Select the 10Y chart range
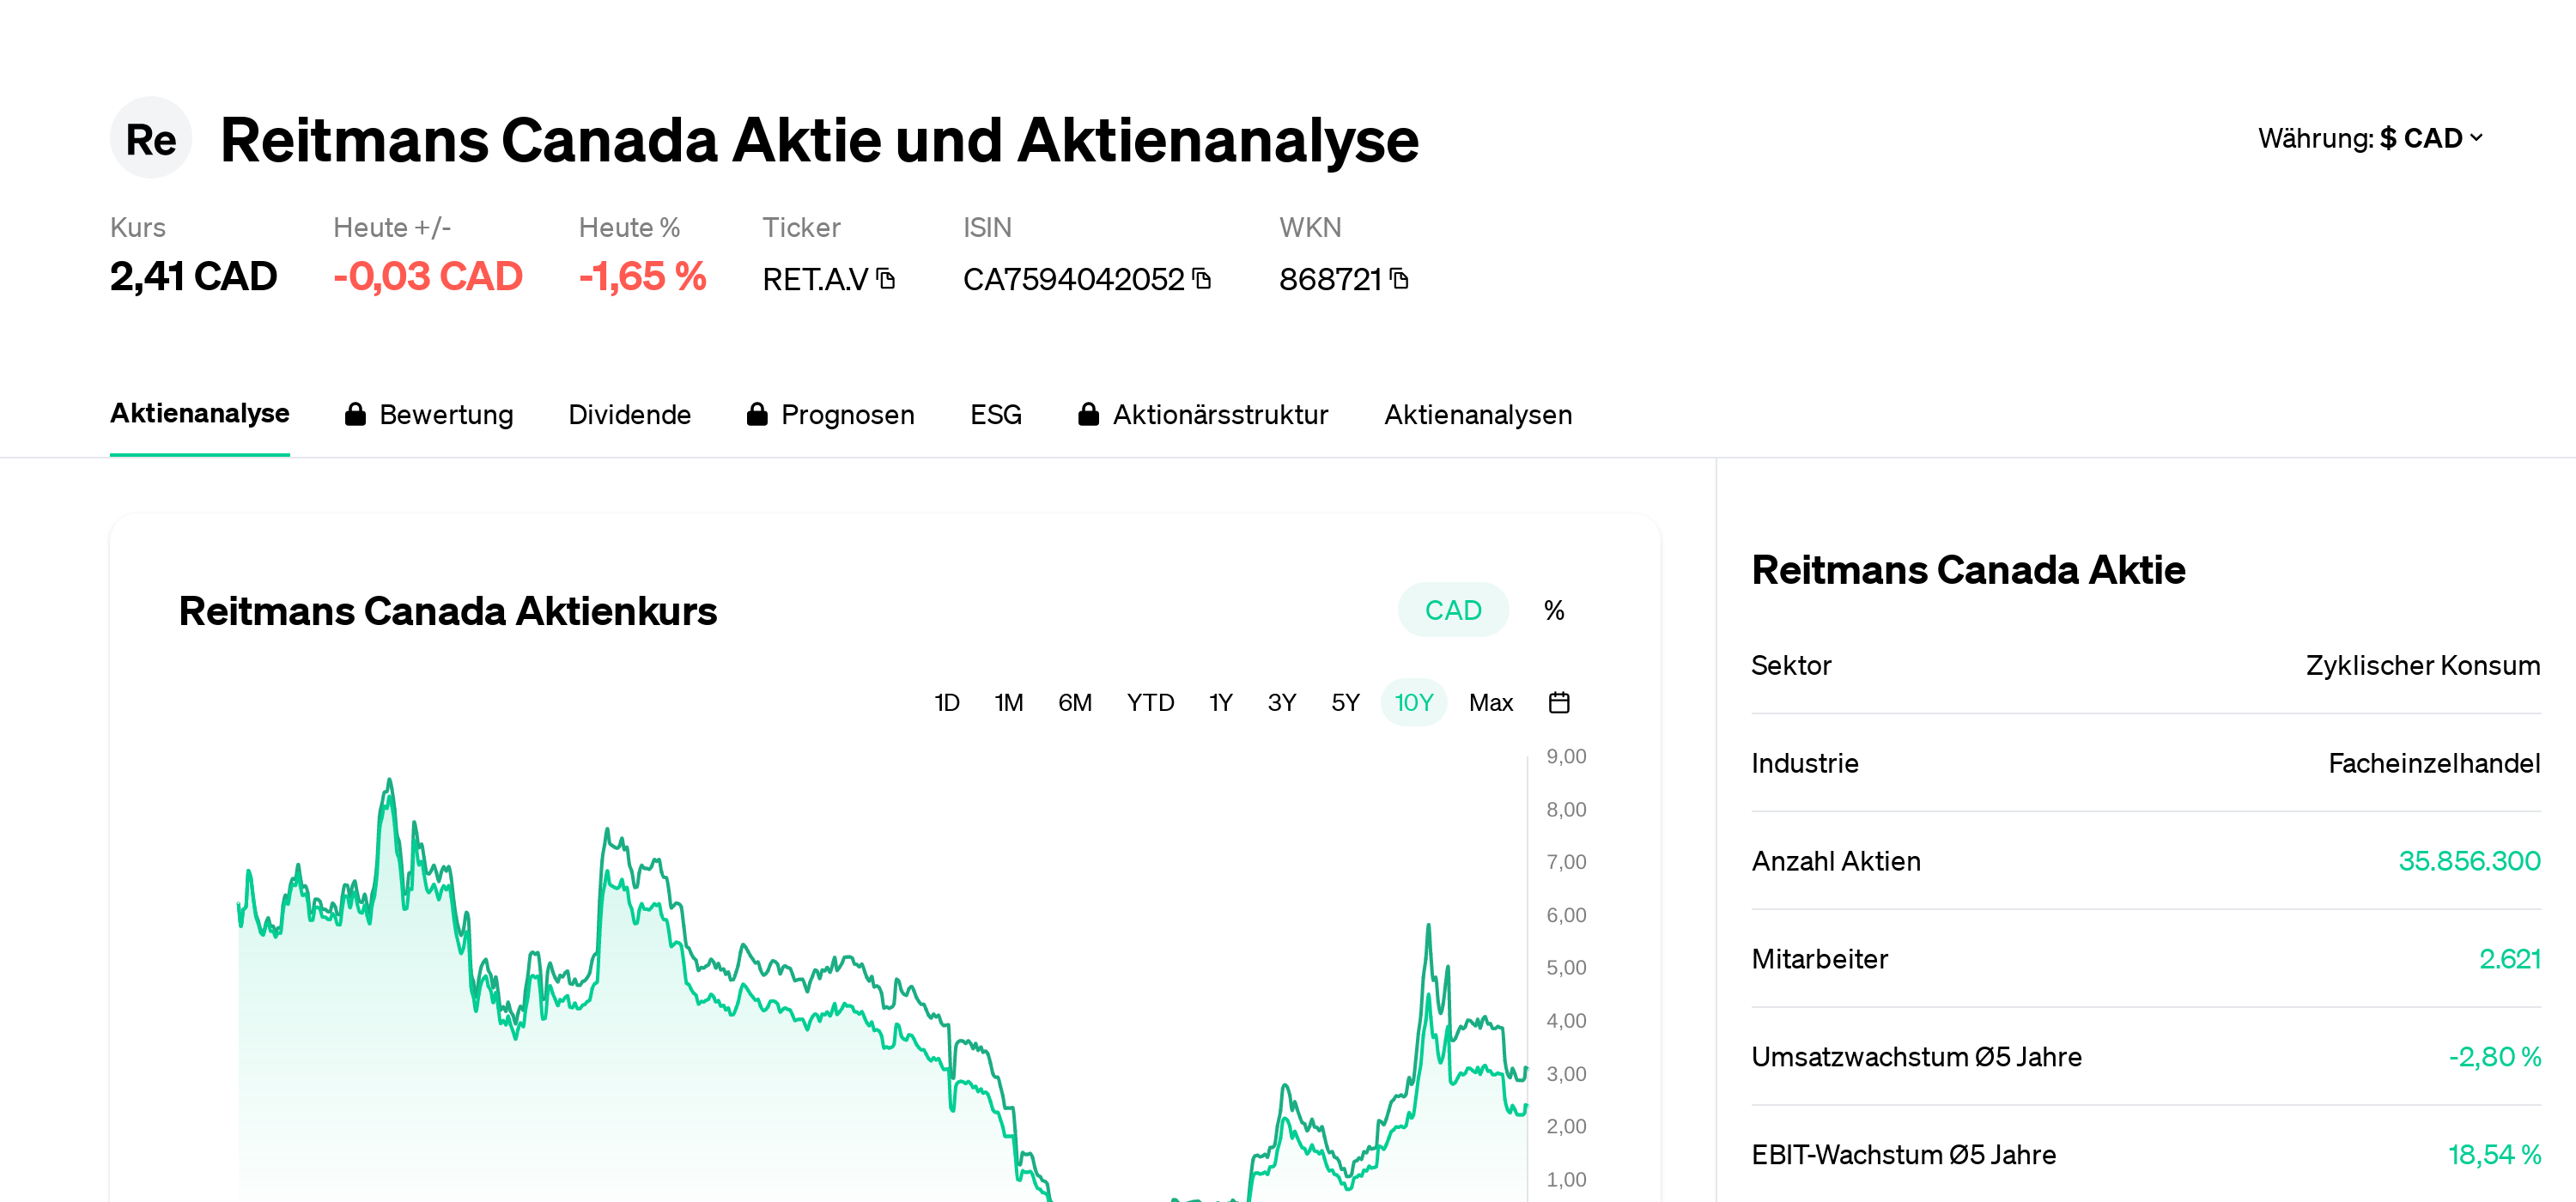The image size is (2576, 1202). coord(1414,703)
